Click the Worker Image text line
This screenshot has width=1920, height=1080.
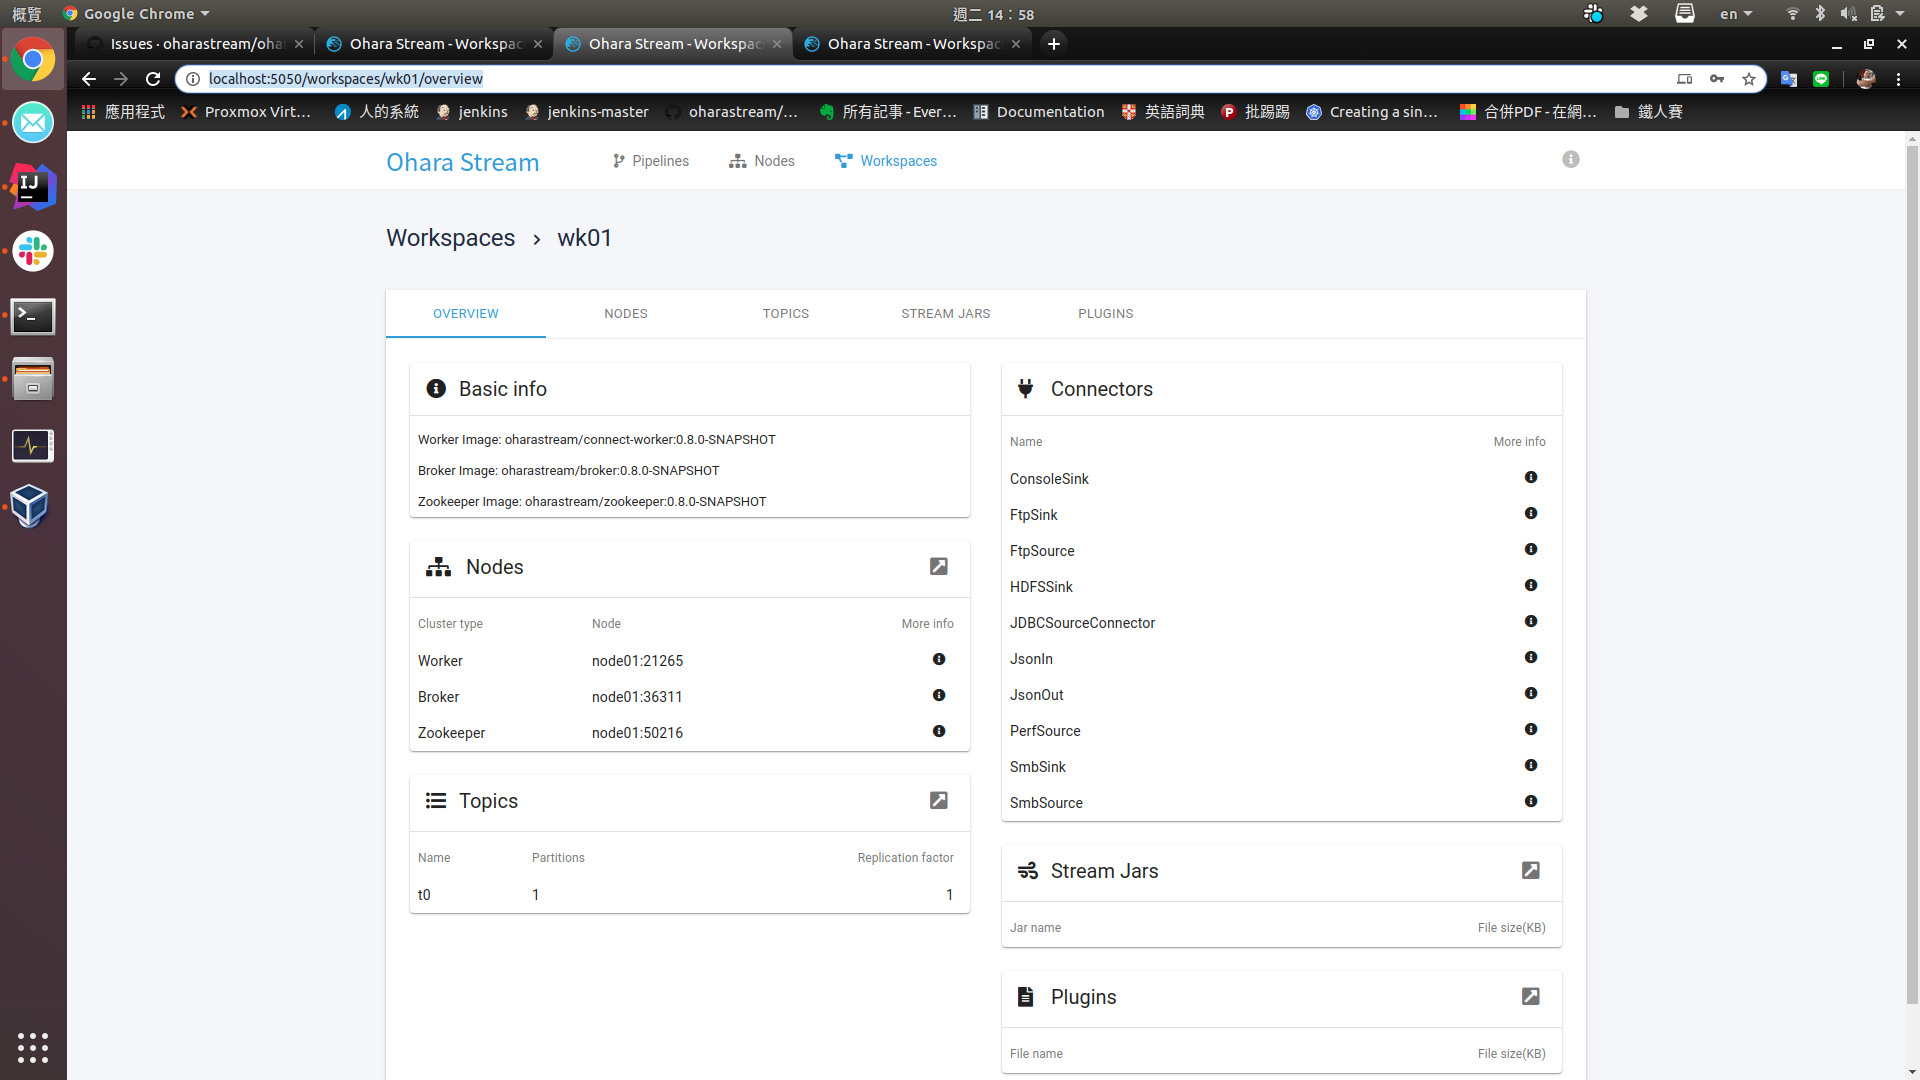point(596,440)
